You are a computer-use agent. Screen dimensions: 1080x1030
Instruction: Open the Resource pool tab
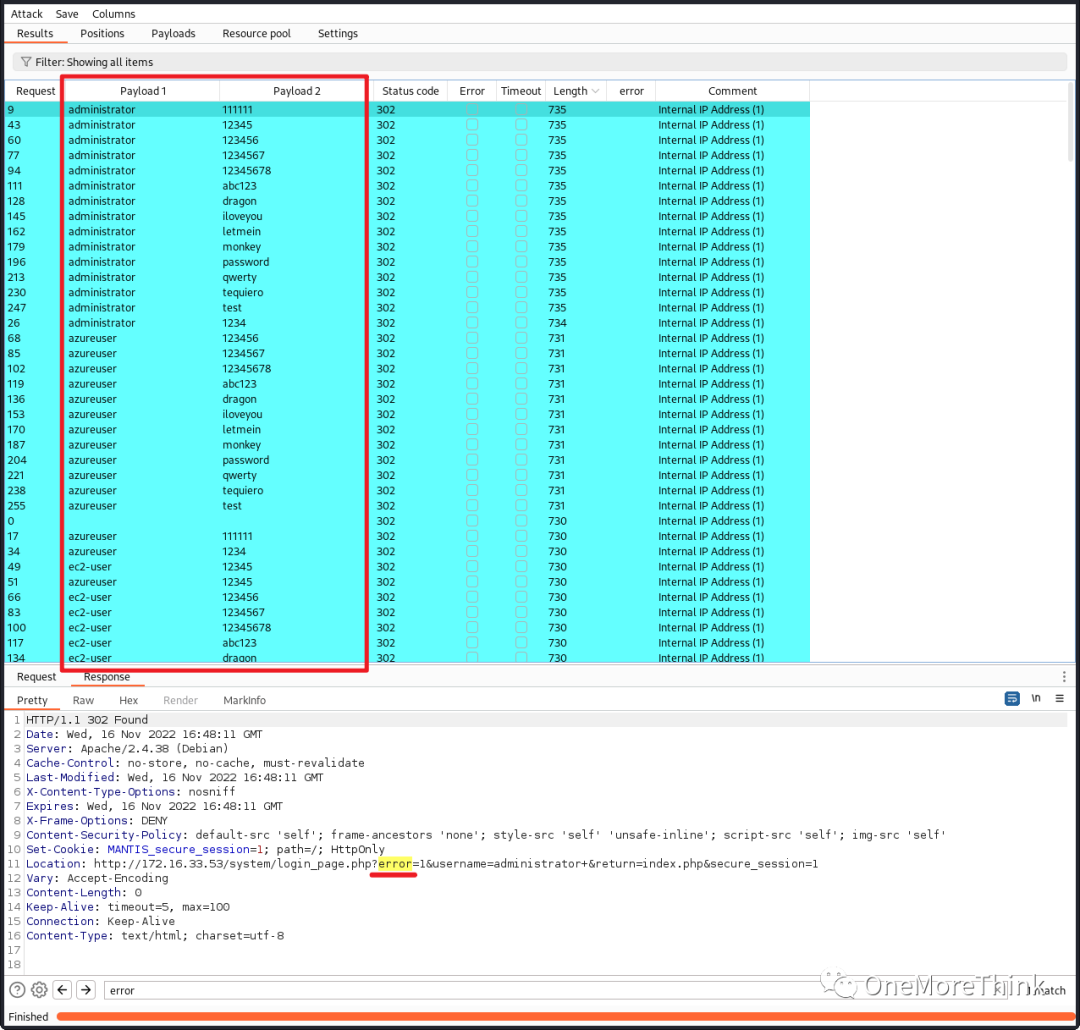pyautogui.click(x=256, y=33)
